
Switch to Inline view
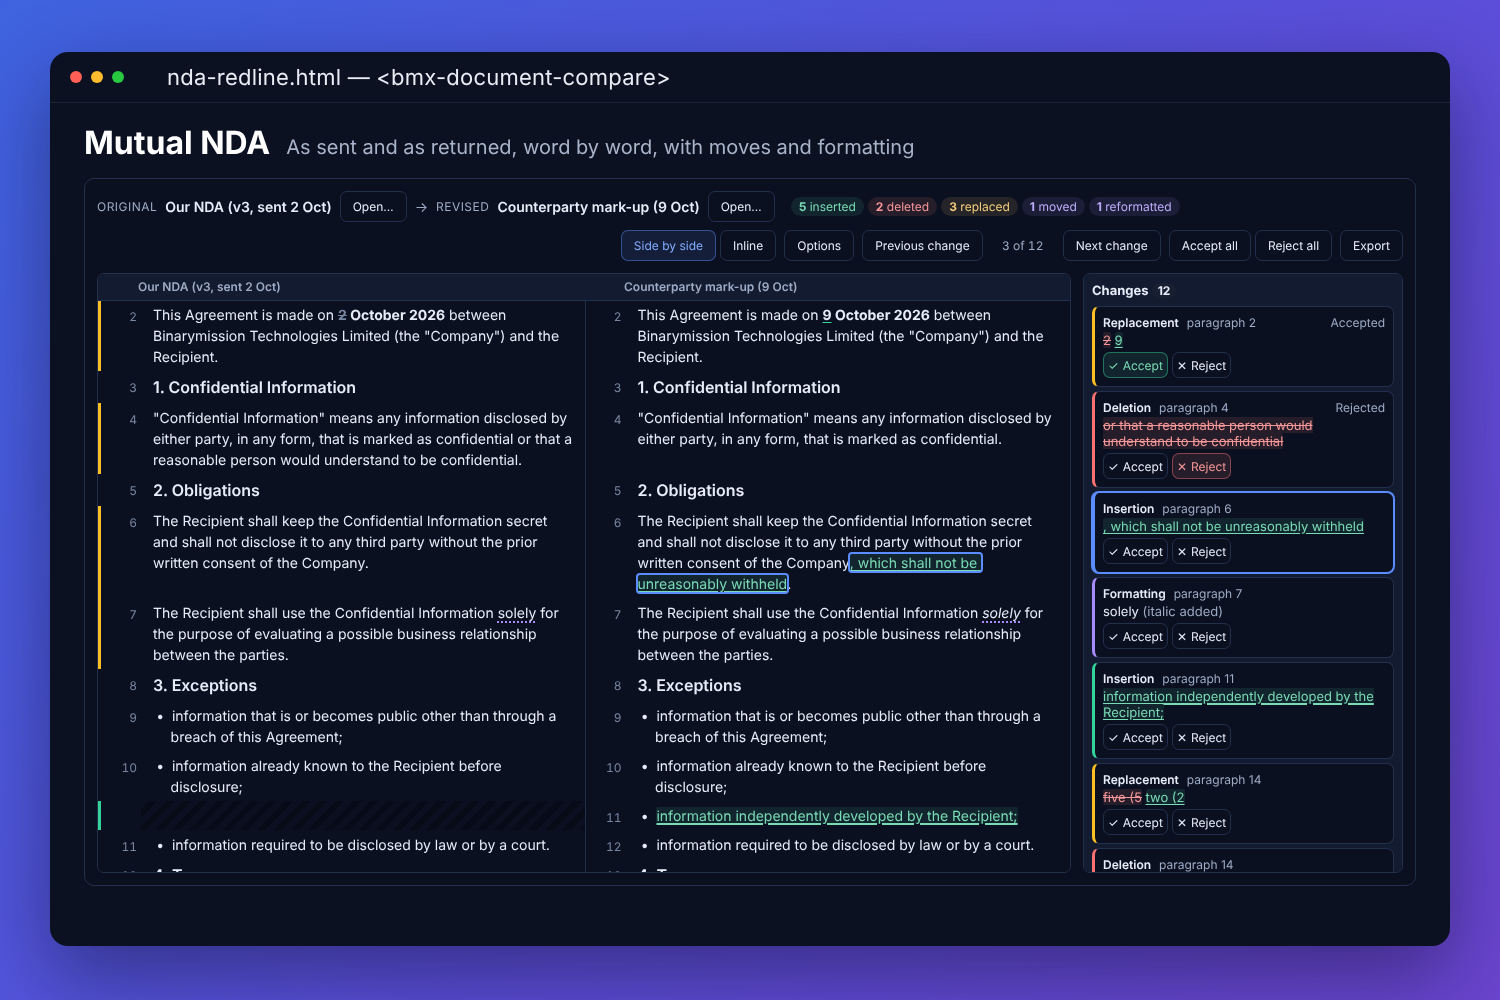(x=748, y=246)
